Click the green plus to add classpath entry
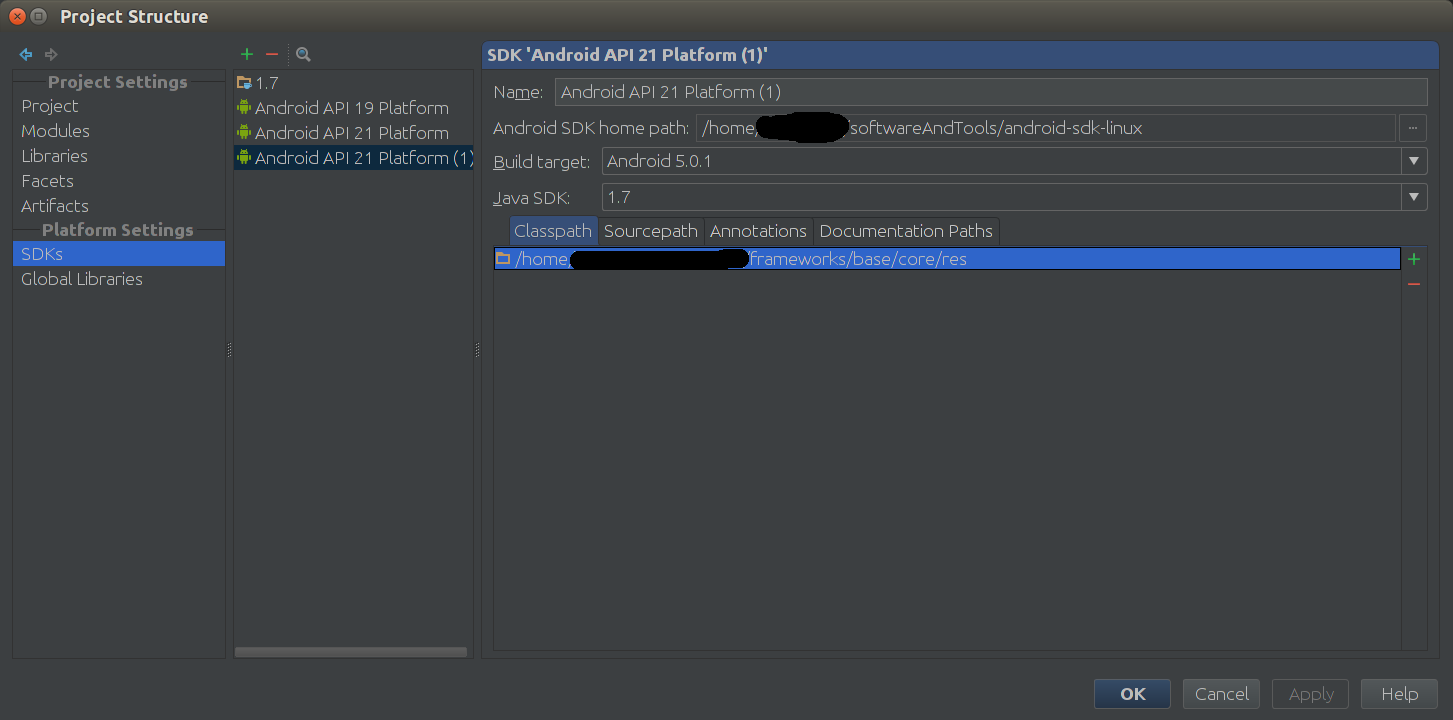The image size is (1453, 720). [1414, 259]
